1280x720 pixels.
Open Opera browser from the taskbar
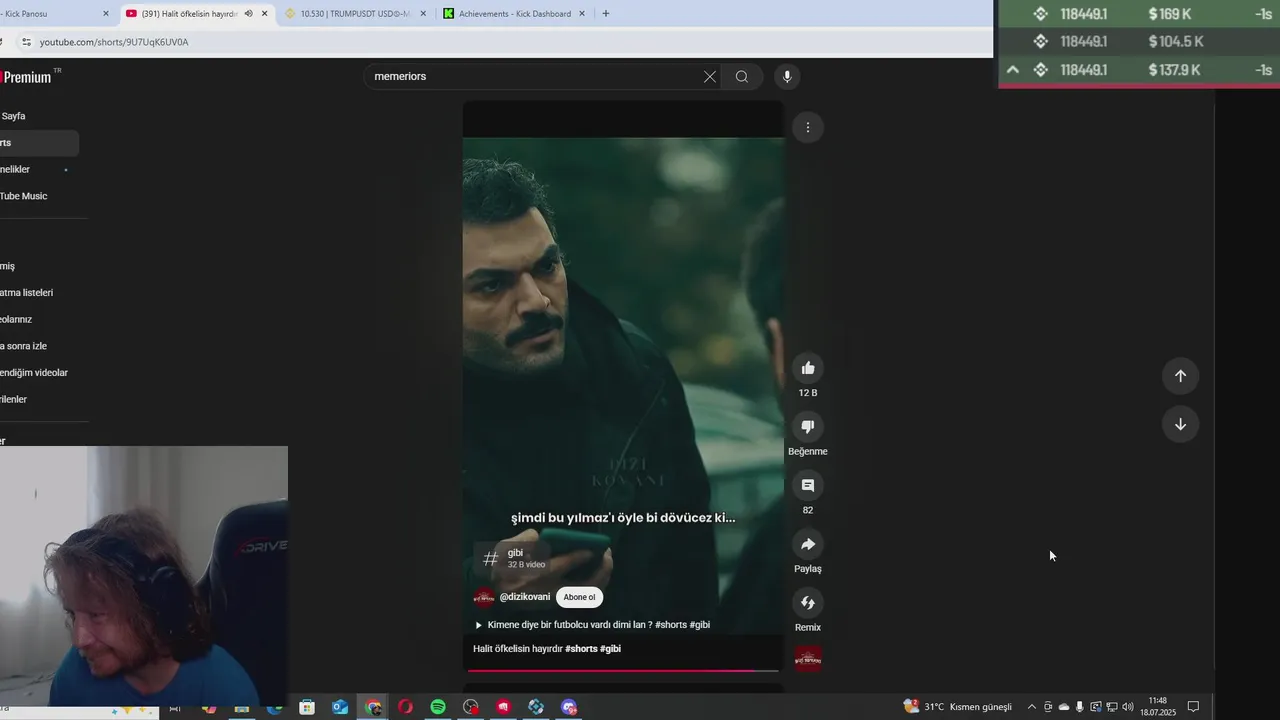pos(405,707)
